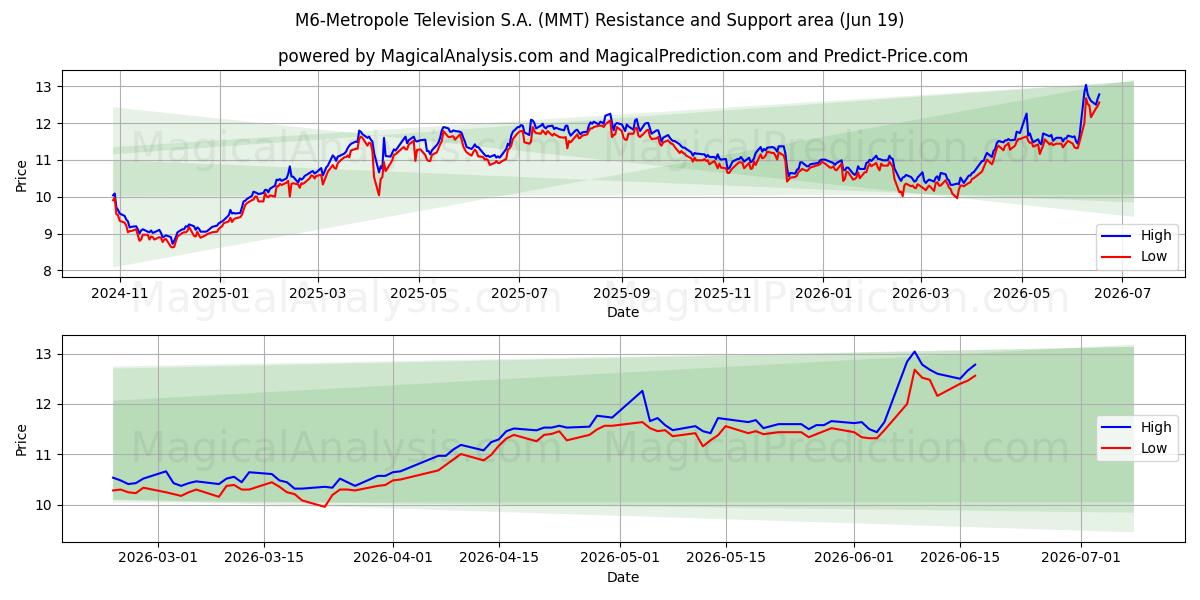
Task: Click the '2025-05' tick label on top chart
Action: click(x=418, y=294)
